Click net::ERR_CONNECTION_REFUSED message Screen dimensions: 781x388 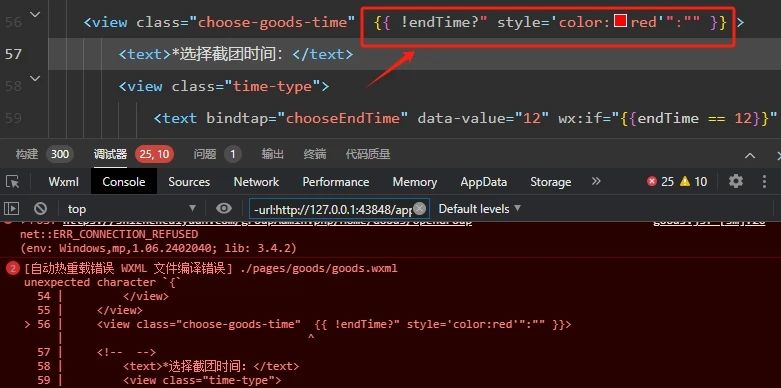(x=109, y=234)
